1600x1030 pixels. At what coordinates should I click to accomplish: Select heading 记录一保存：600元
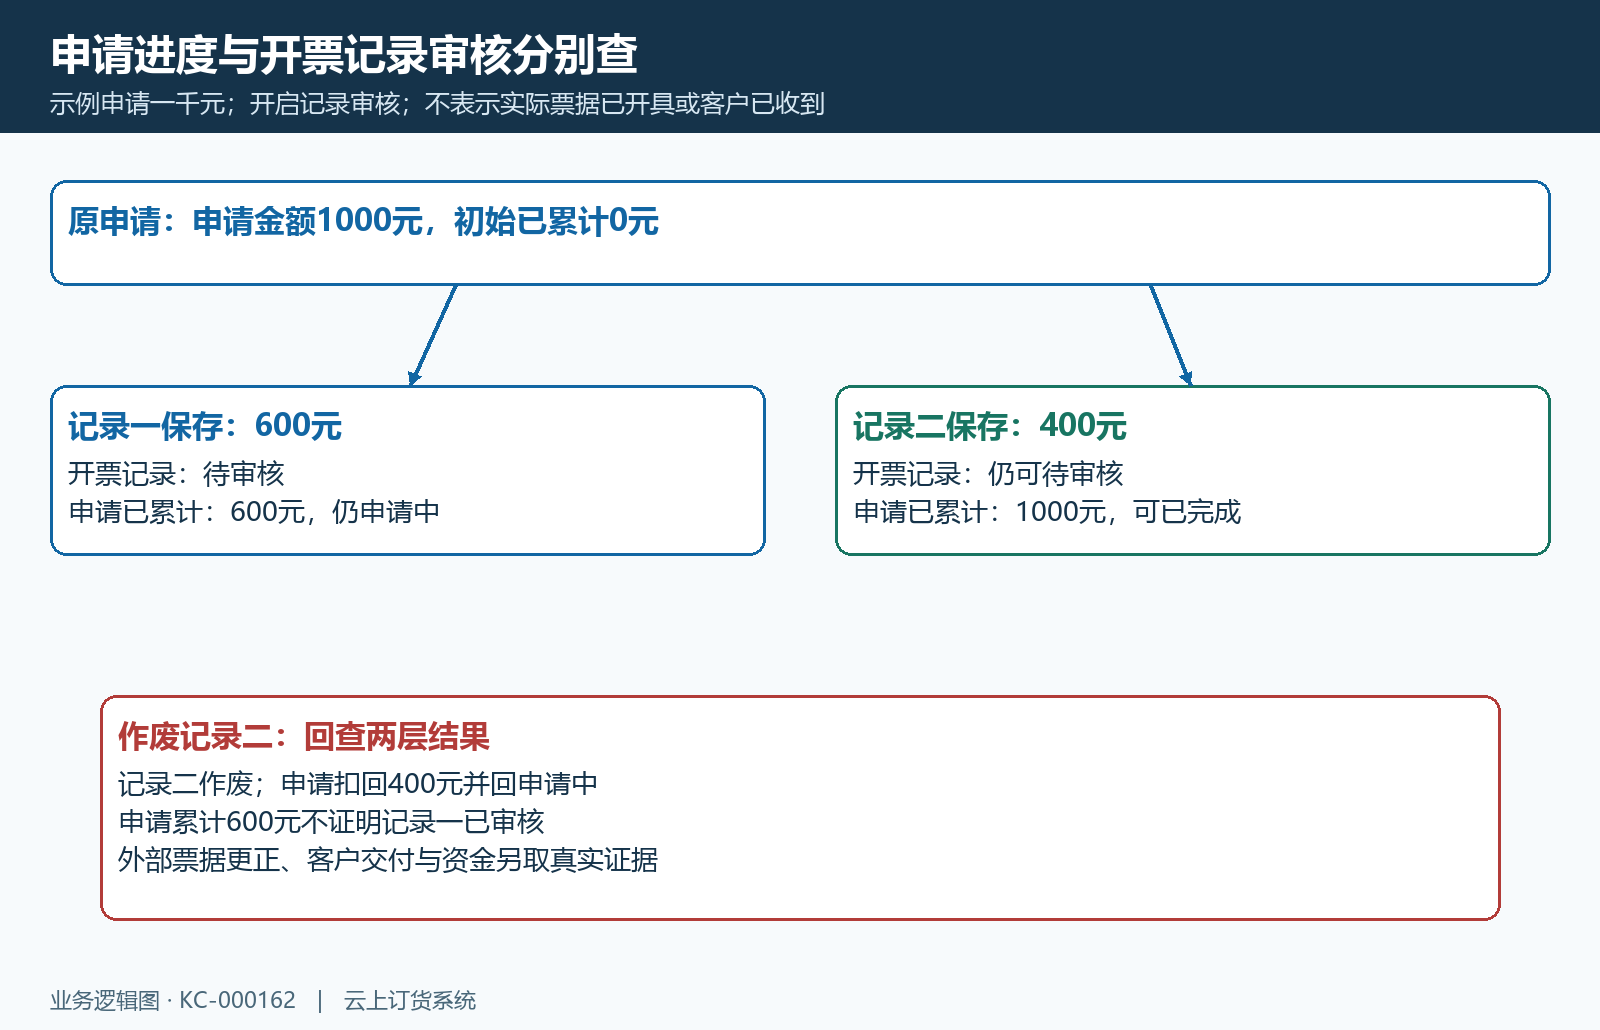[205, 426]
